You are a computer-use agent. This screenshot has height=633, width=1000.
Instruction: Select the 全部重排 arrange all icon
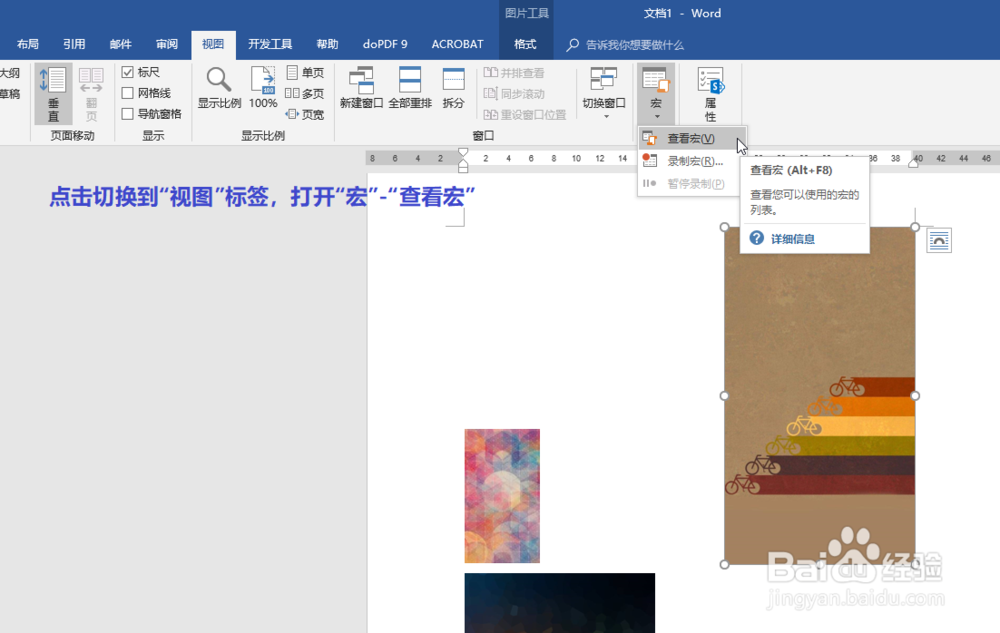(x=409, y=90)
